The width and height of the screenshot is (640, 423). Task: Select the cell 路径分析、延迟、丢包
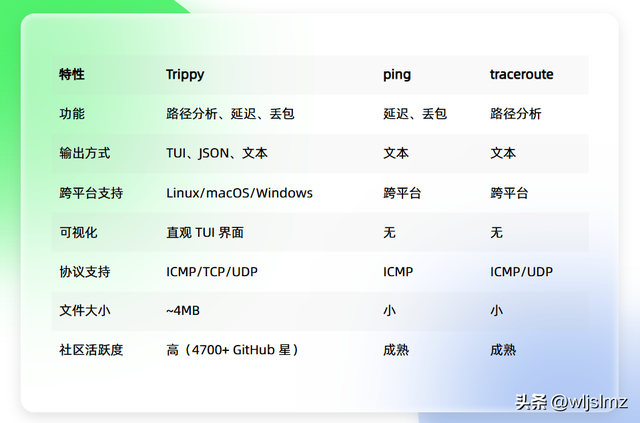coord(230,114)
